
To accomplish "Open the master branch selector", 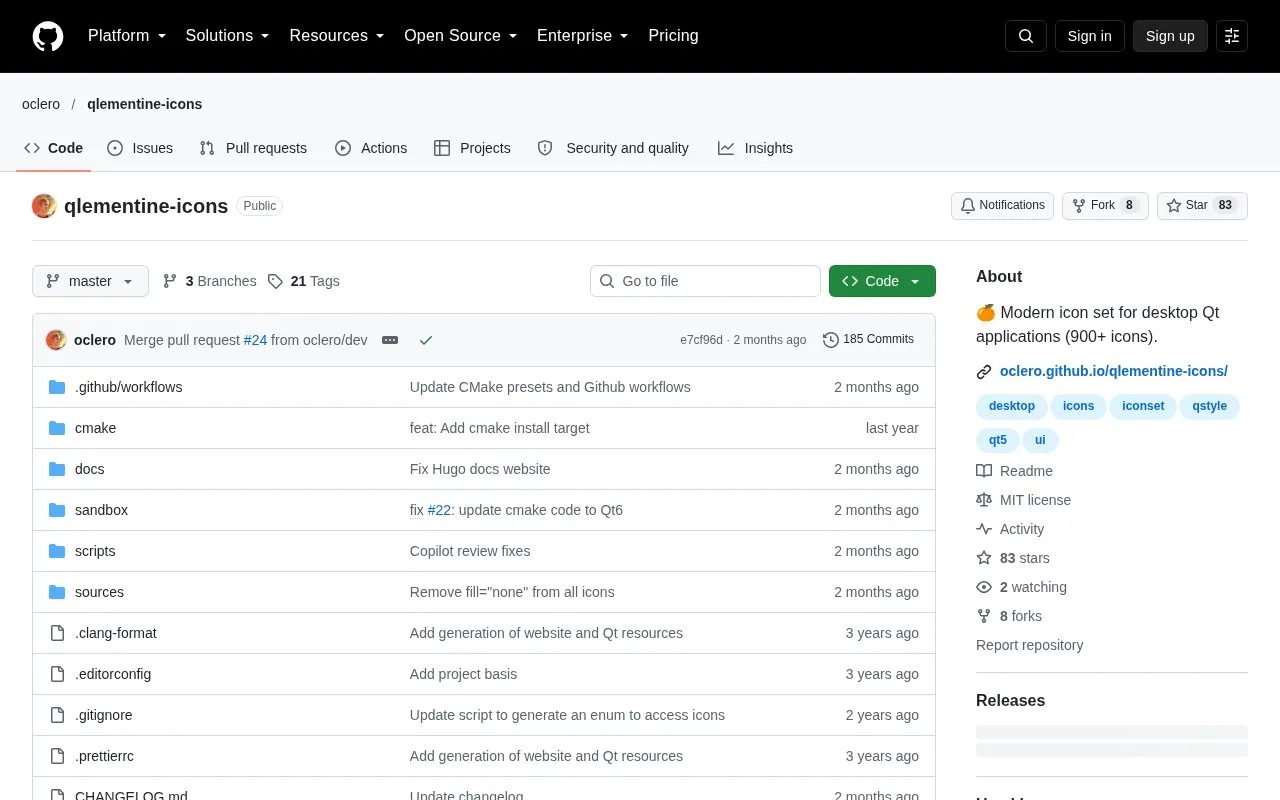I will (x=90, y=281).
